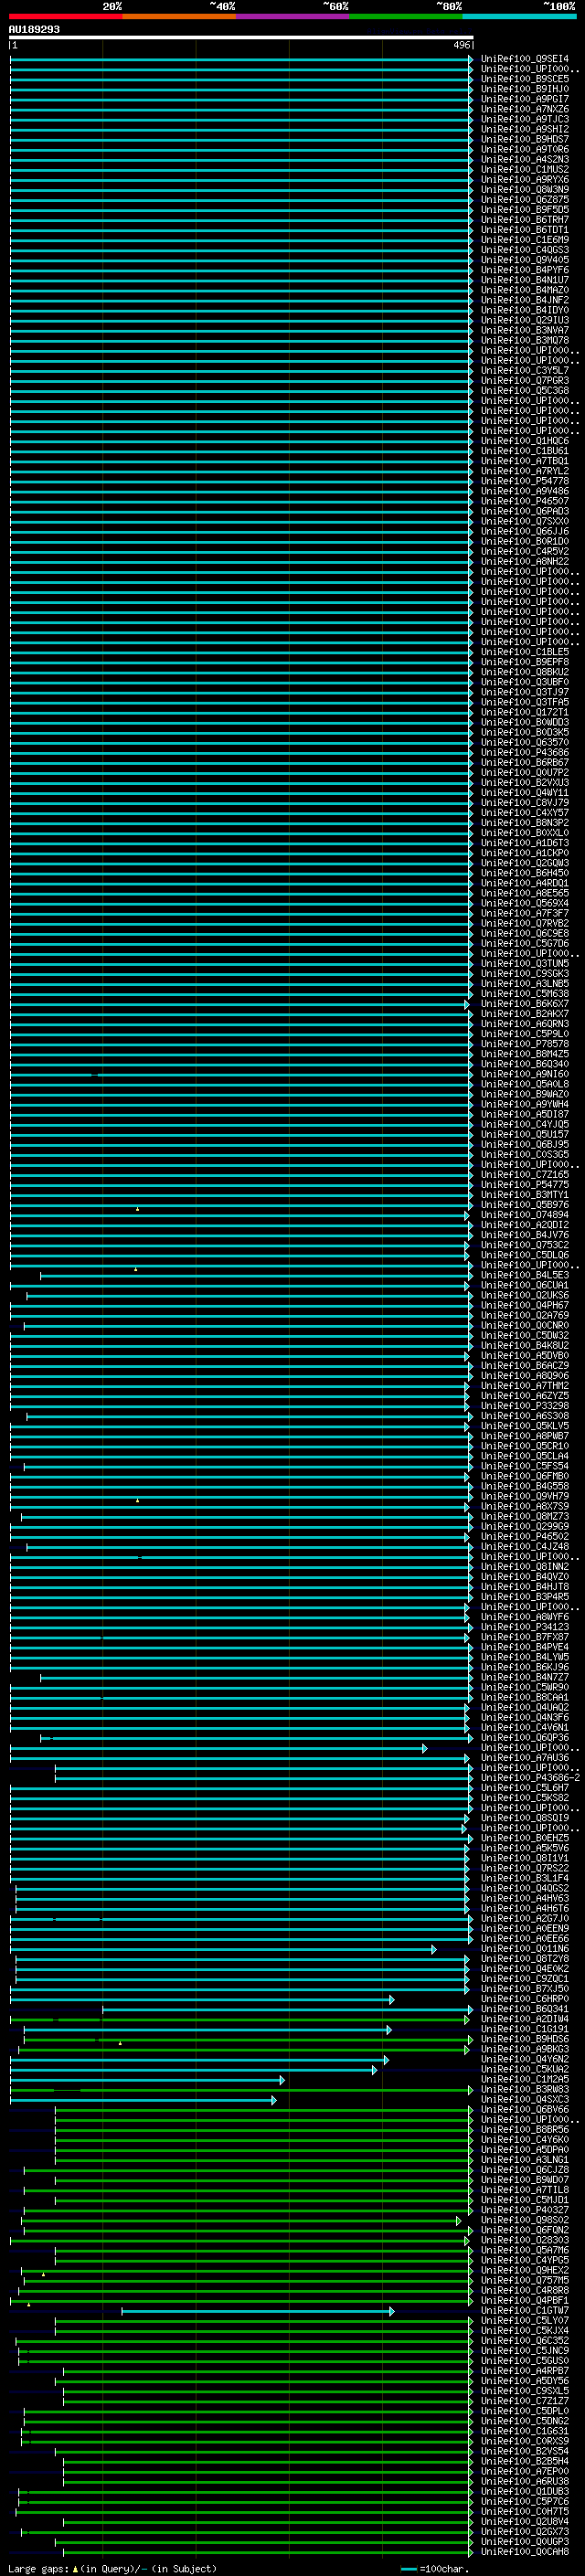This screenshot has width=585, height=2576.
Task: Select the last hit UniRef100_Q0CAH8
Action: coord(524,2552)
